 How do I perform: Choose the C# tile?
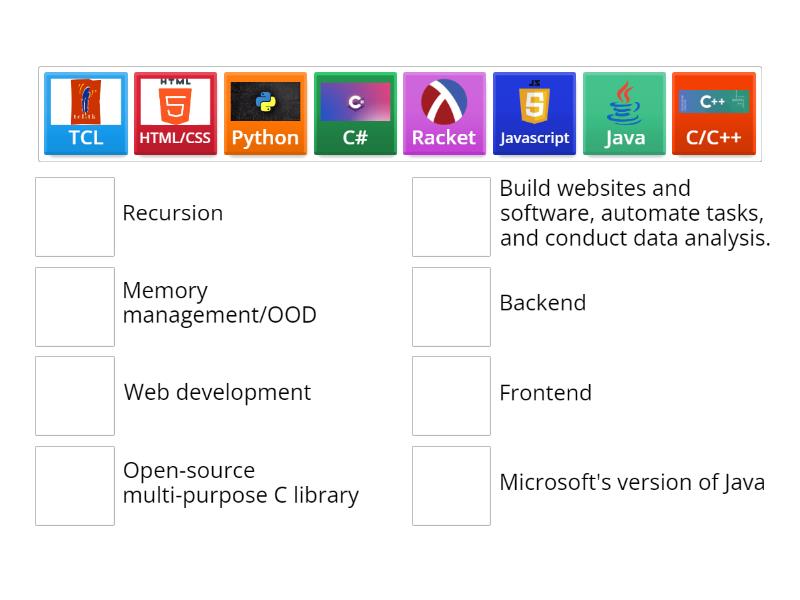[x=355, y=113]
